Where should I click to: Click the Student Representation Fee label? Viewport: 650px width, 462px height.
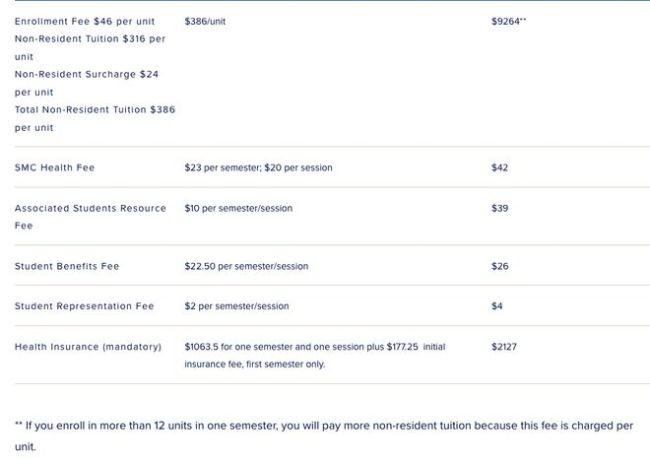[x=84, y=306]
